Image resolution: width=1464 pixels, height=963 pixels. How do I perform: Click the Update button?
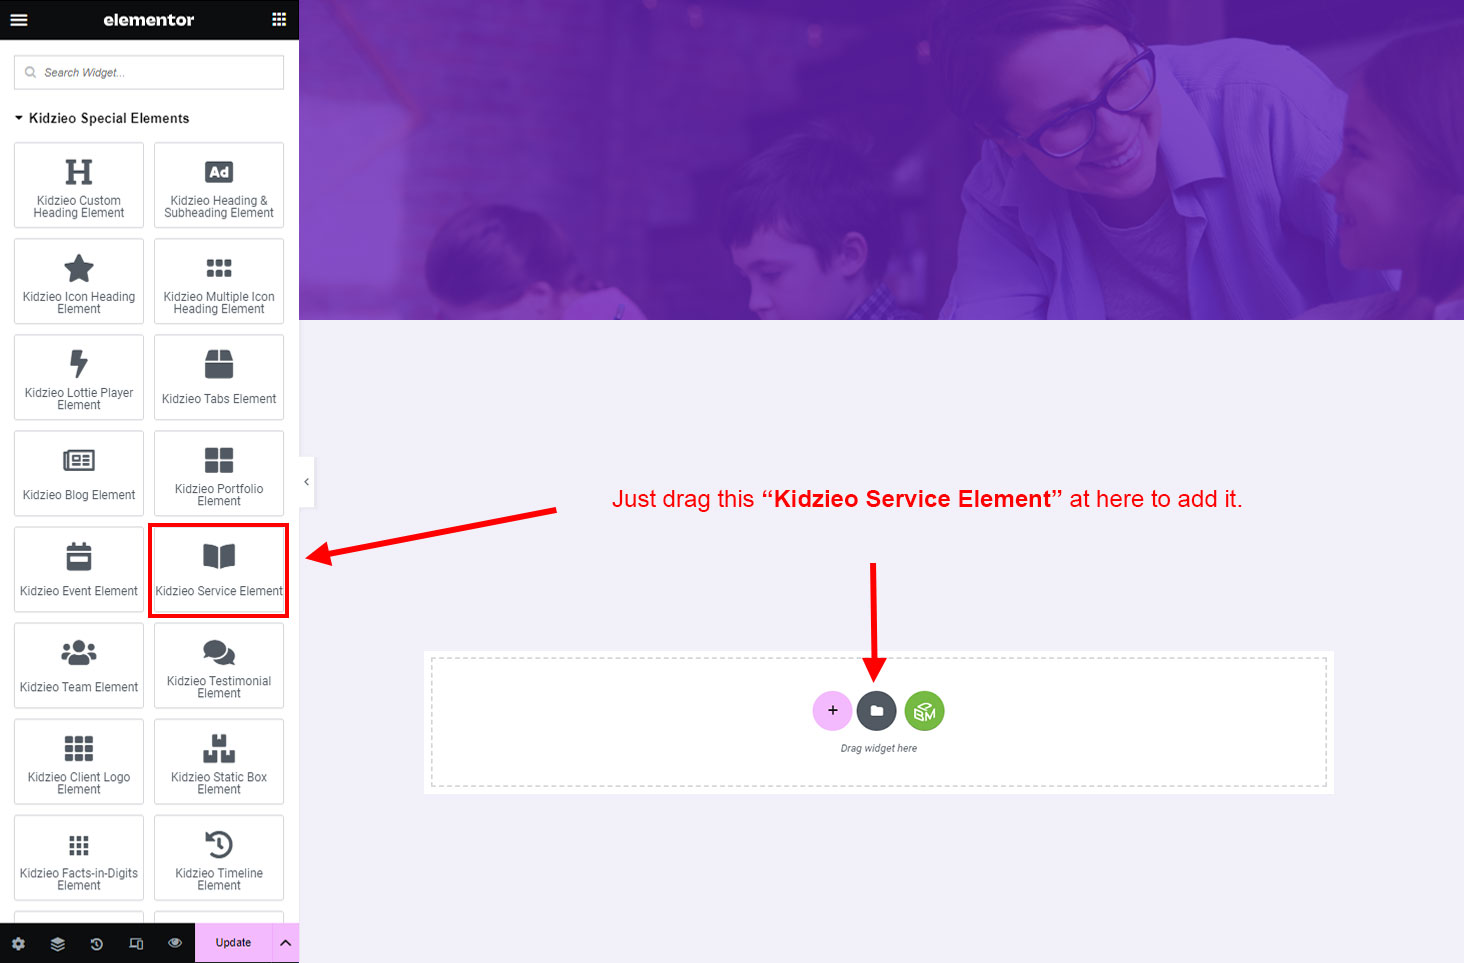click(x=233, y=943)
